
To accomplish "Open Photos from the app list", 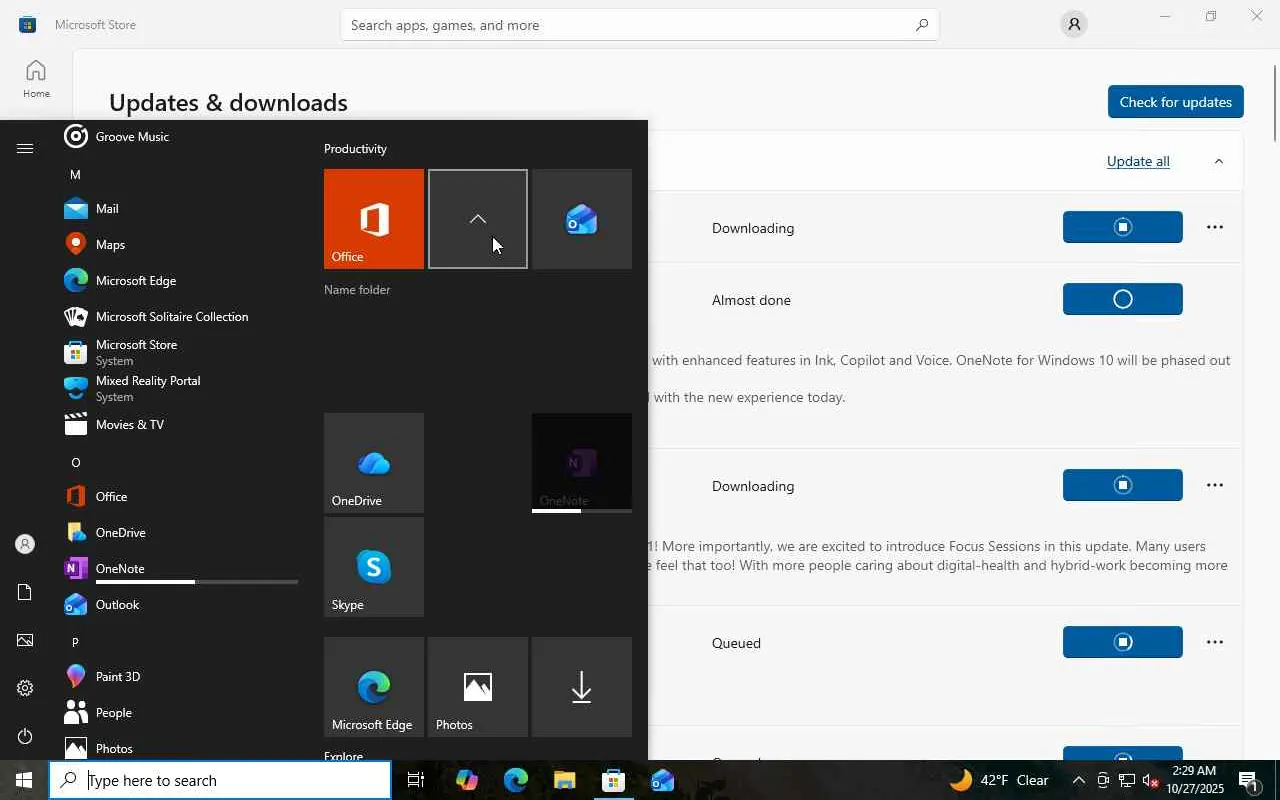I will pyautogui.click(x=180, y=748).
